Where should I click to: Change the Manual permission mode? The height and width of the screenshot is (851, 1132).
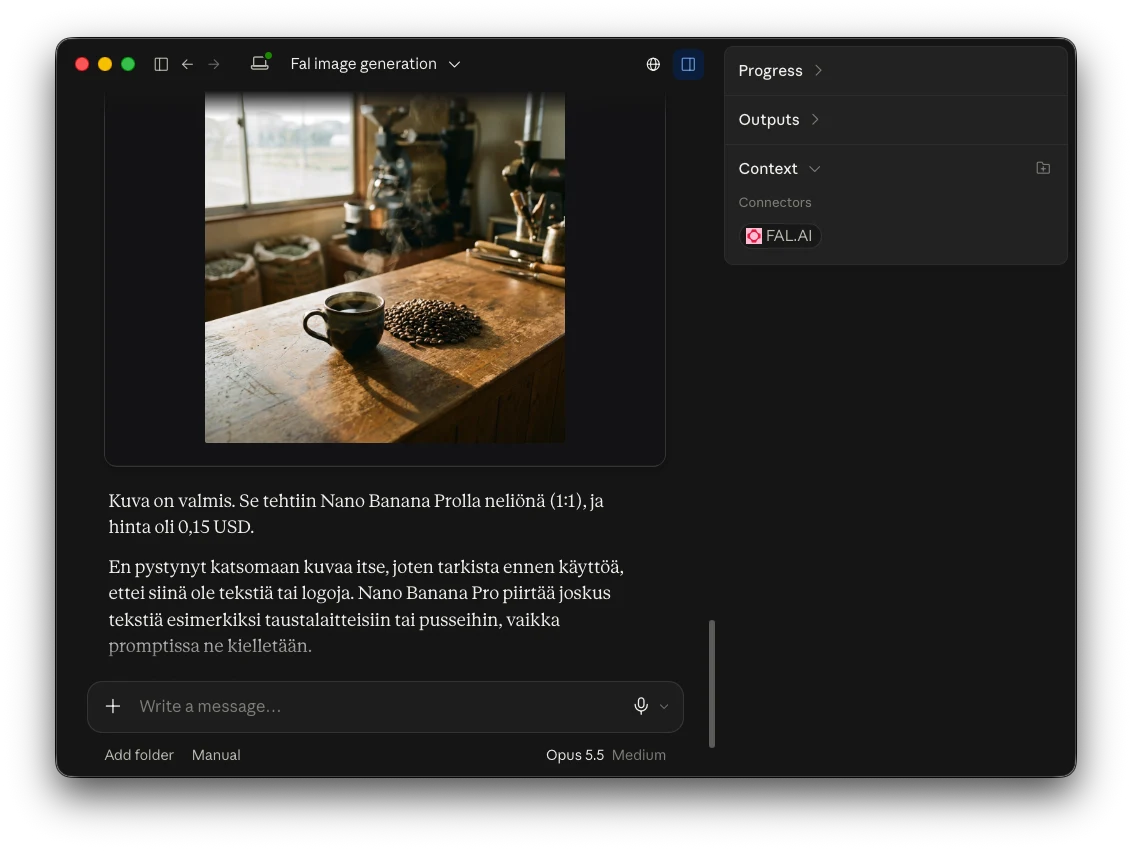(x=217, y=755)
